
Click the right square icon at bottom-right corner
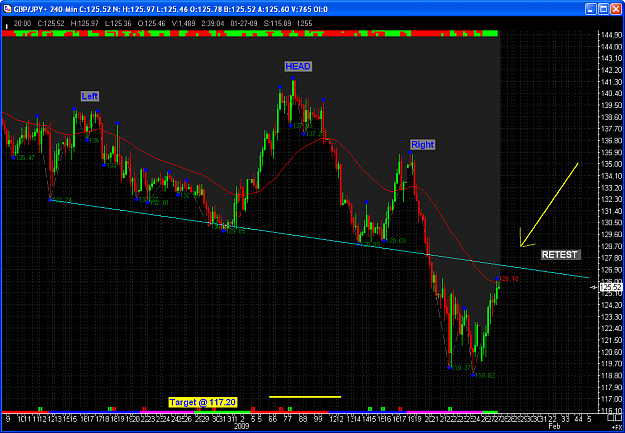pyautogui.click(x=619, y=418)
